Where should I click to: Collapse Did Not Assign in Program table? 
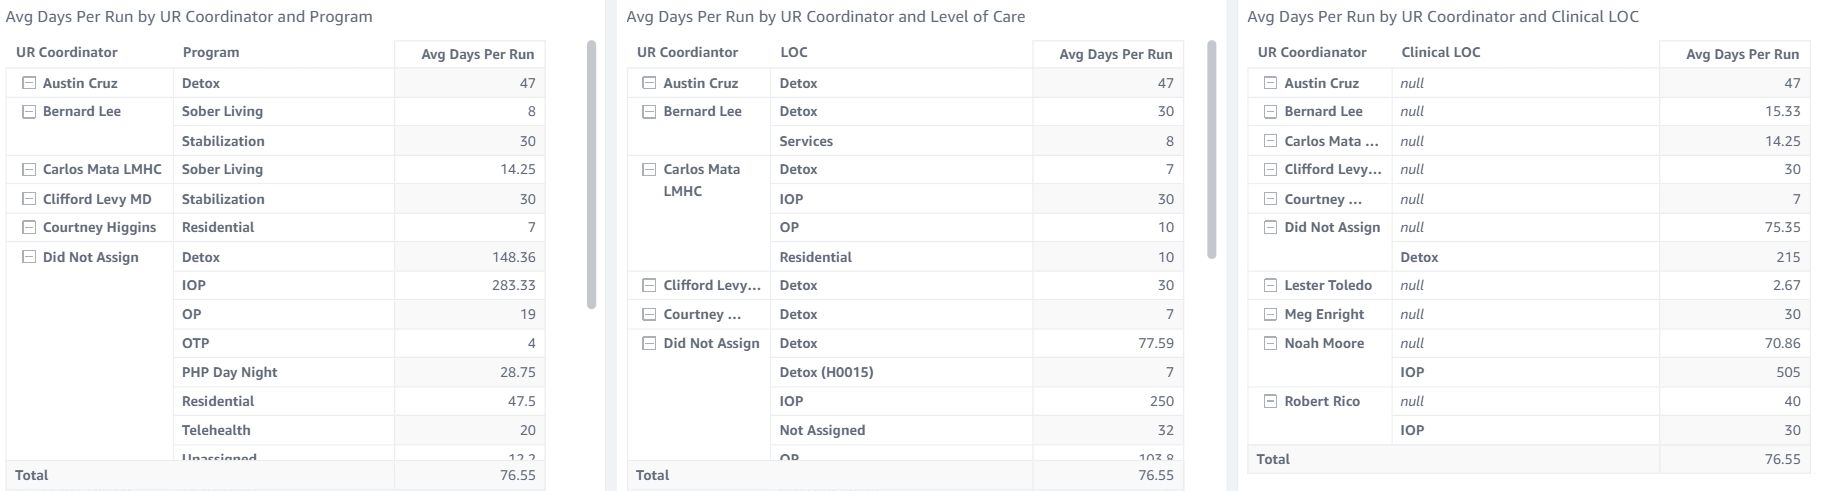(x=29, y=257)
